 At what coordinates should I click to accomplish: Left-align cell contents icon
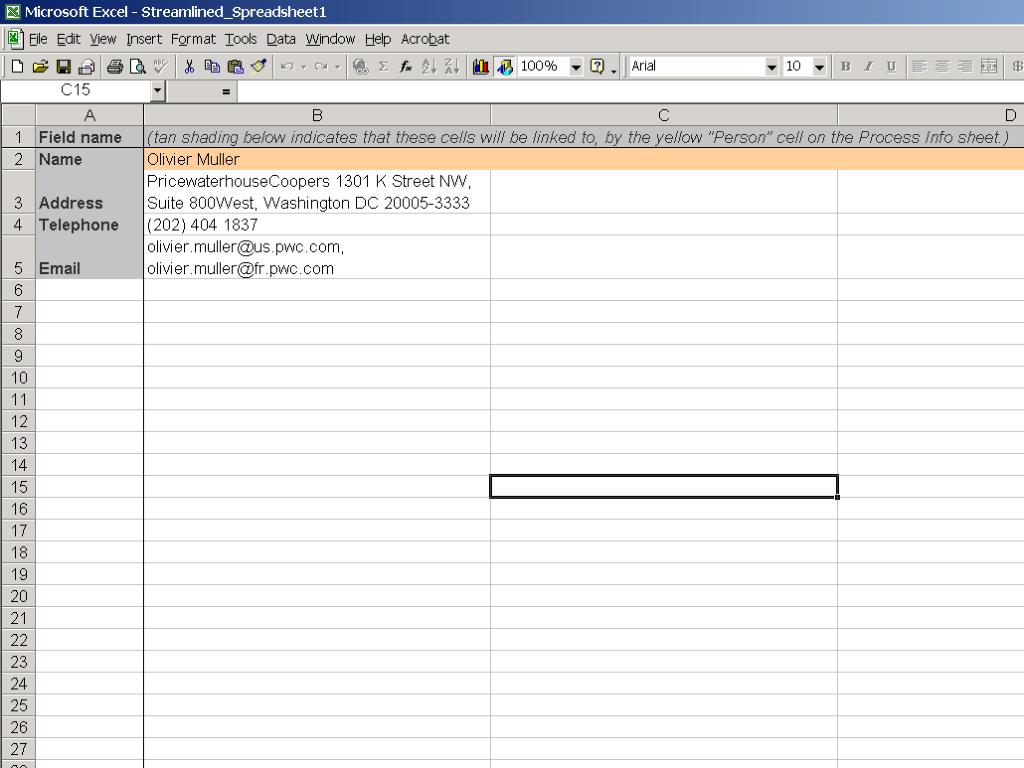tap(920, 66)
